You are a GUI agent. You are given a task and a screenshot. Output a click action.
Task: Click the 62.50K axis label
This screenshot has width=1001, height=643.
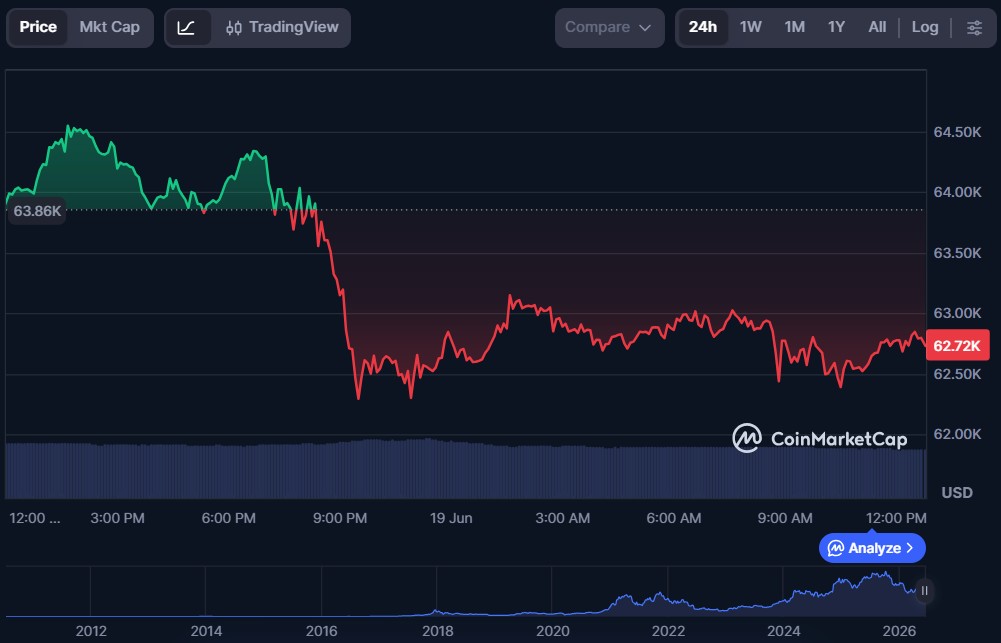click(x=958, y=374)
